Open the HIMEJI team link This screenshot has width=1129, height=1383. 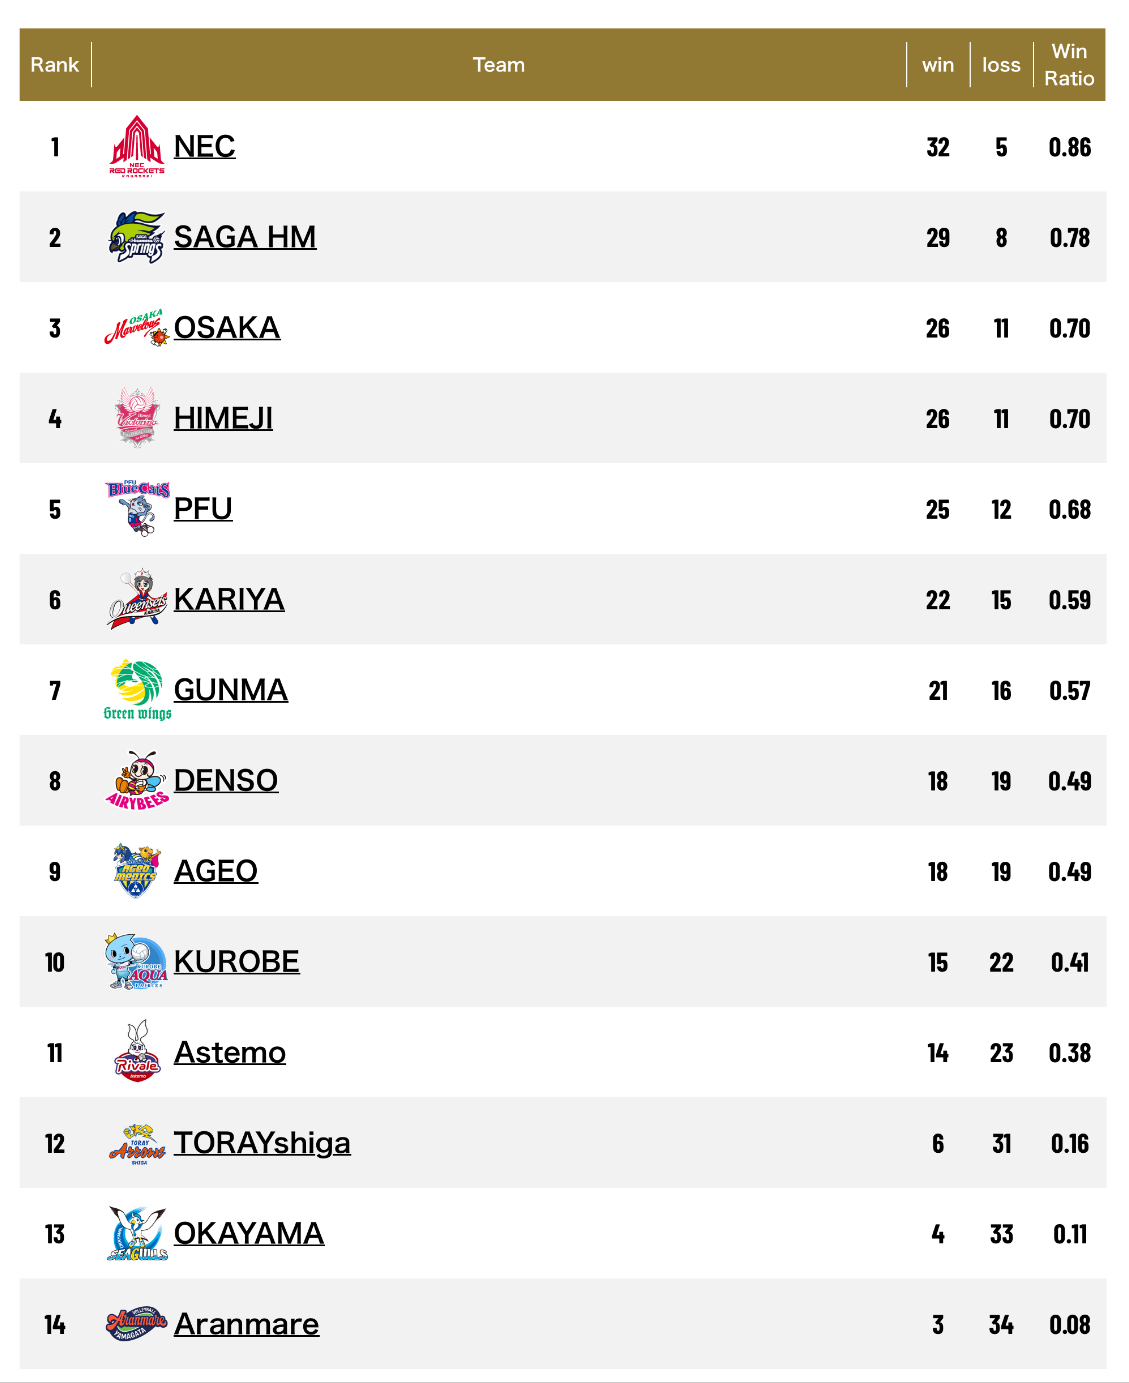click(x=223, y=418)
